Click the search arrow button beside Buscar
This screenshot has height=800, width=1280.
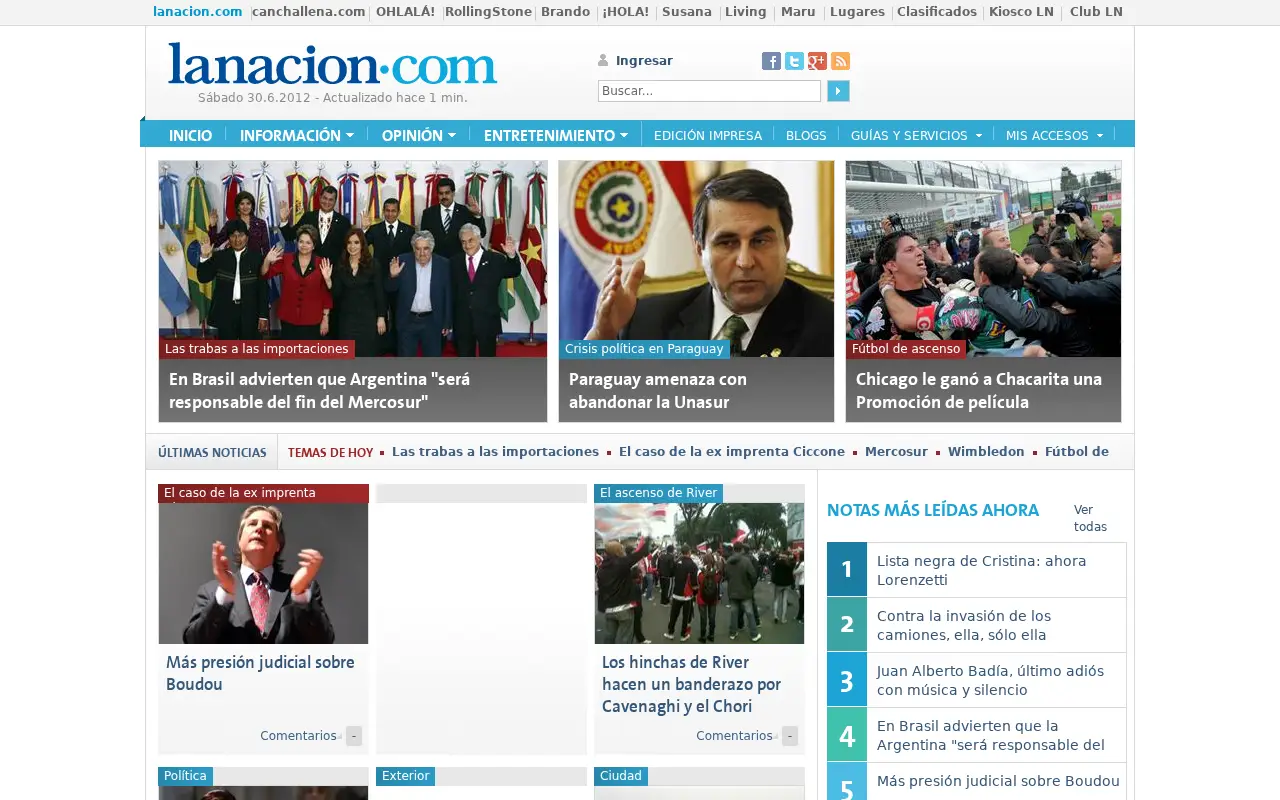(838, 91)
